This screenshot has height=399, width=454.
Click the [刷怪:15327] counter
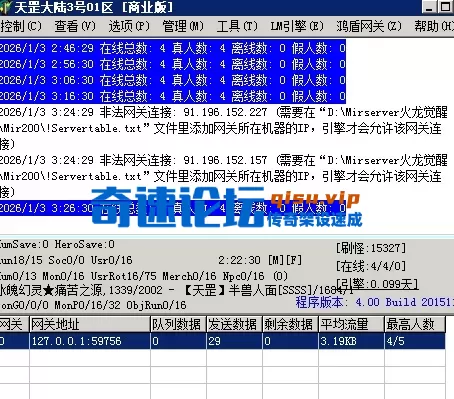371,248
